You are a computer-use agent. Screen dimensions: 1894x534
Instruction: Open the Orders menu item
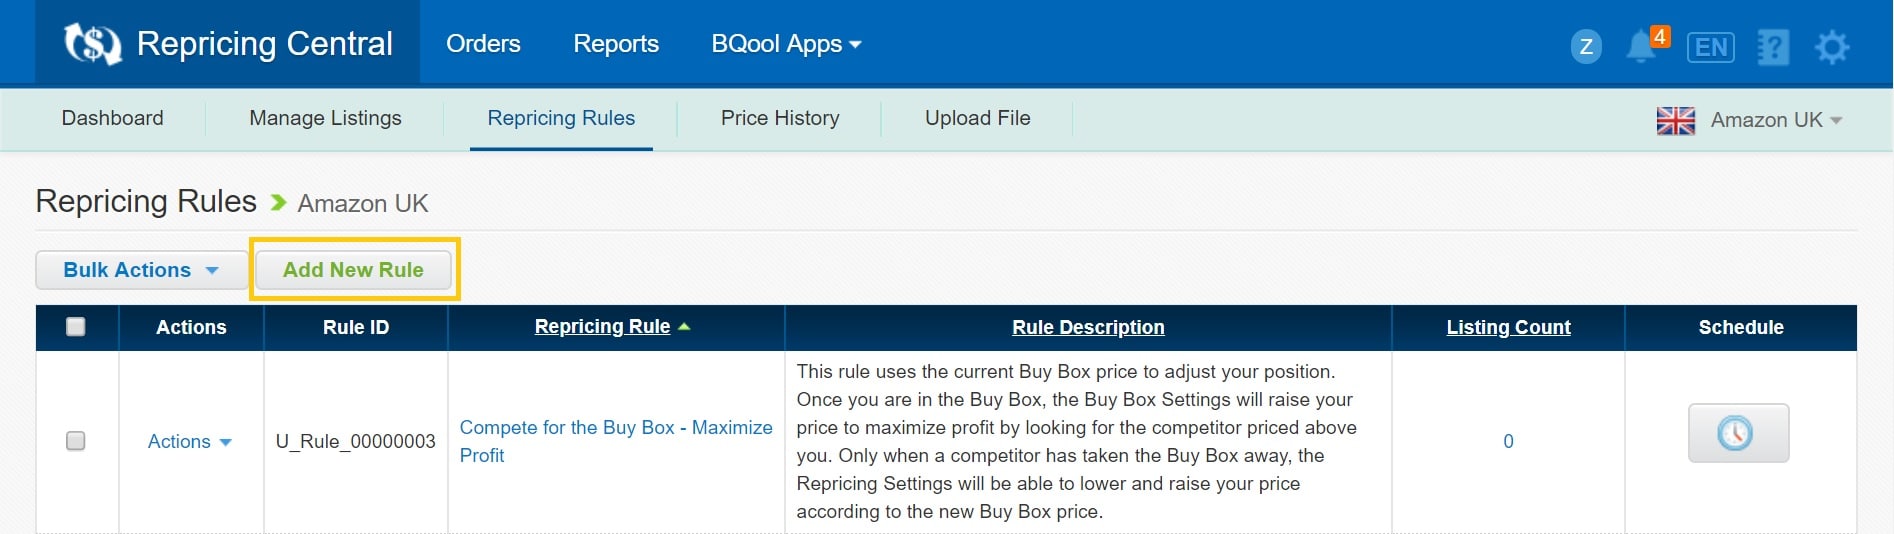[483, 44]
